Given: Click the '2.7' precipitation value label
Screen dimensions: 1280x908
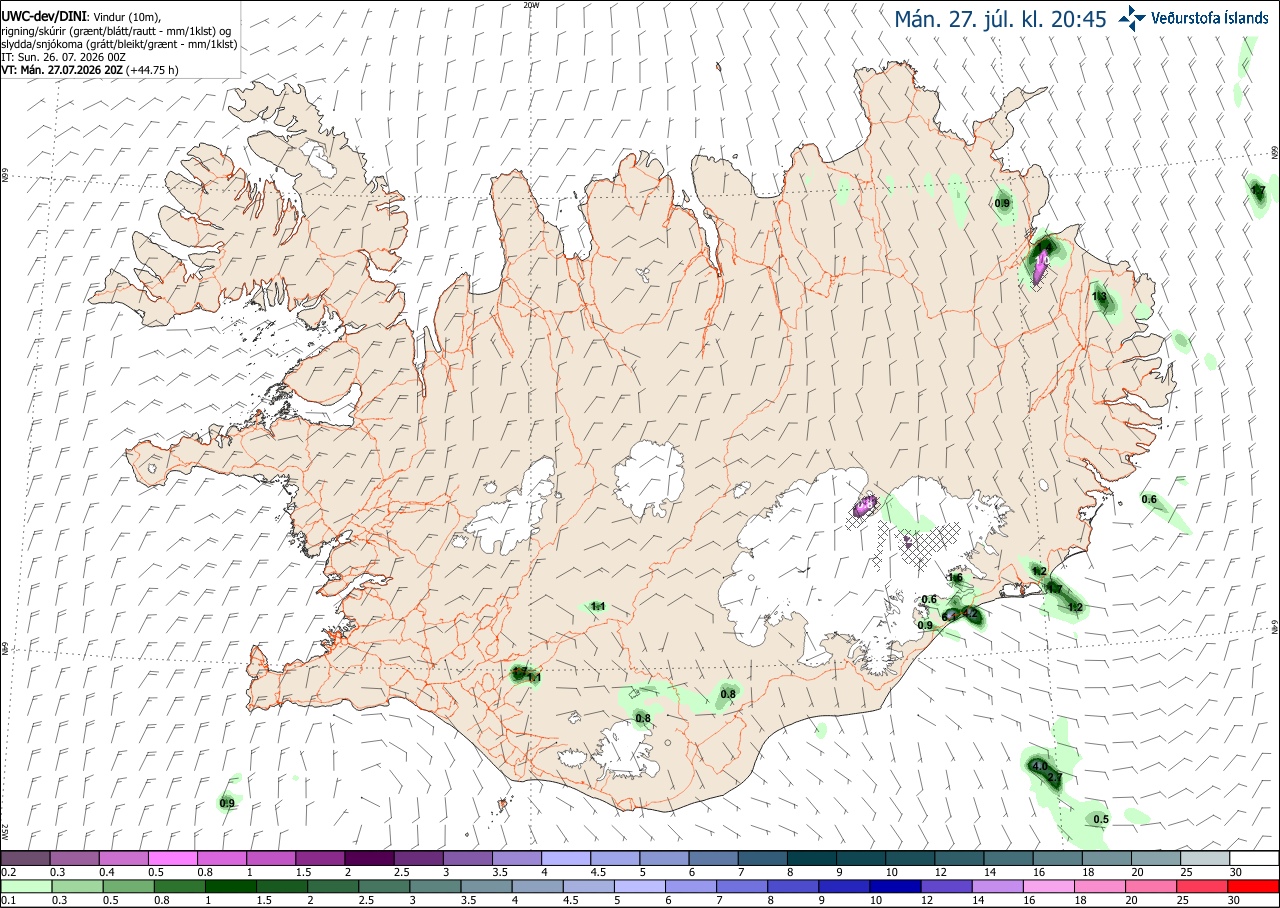Looking at the screenshot, I should coord(1054,778).
